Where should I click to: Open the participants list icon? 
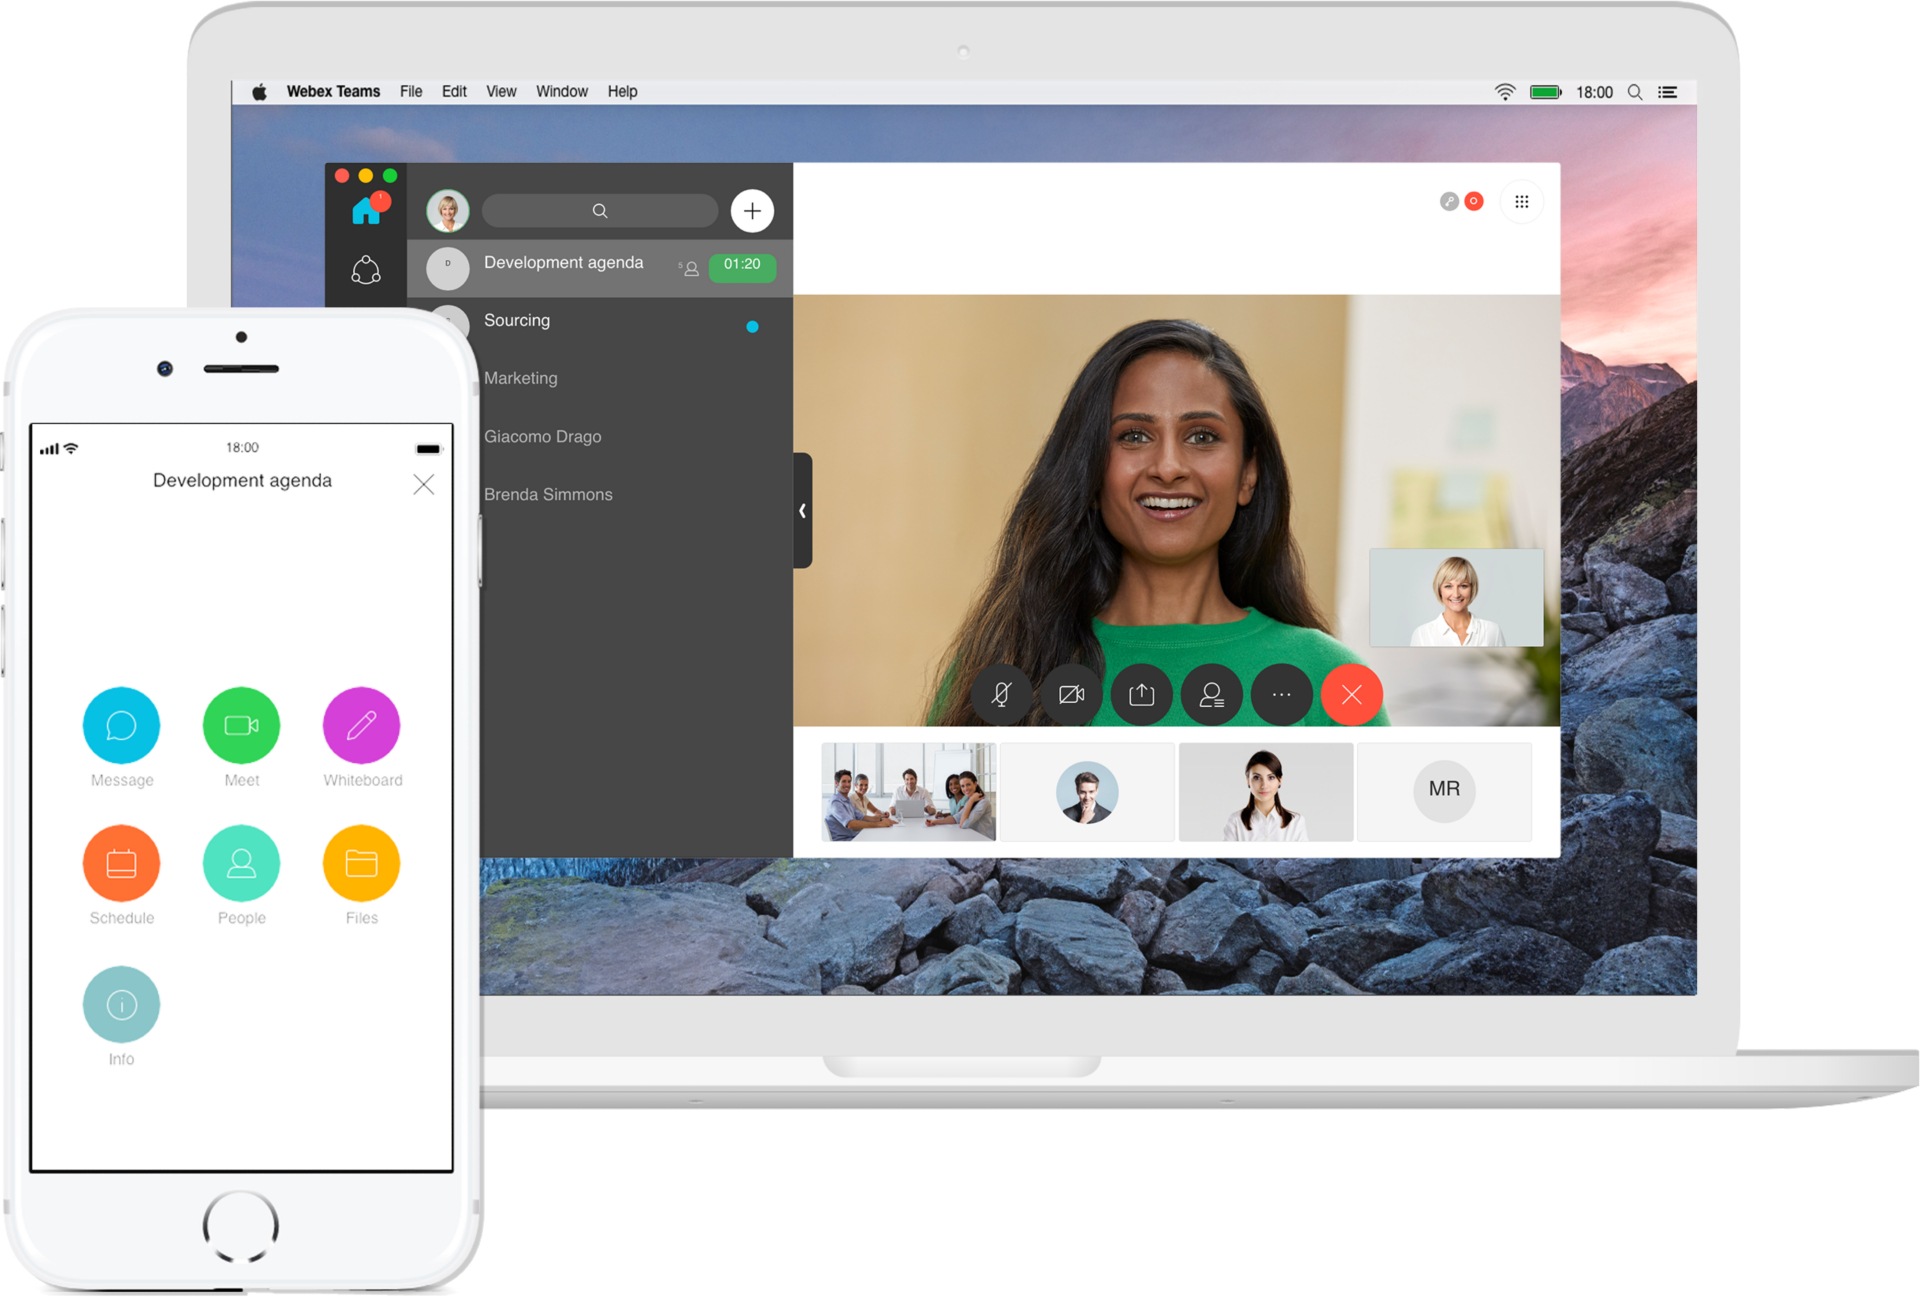coord(1211,694)
